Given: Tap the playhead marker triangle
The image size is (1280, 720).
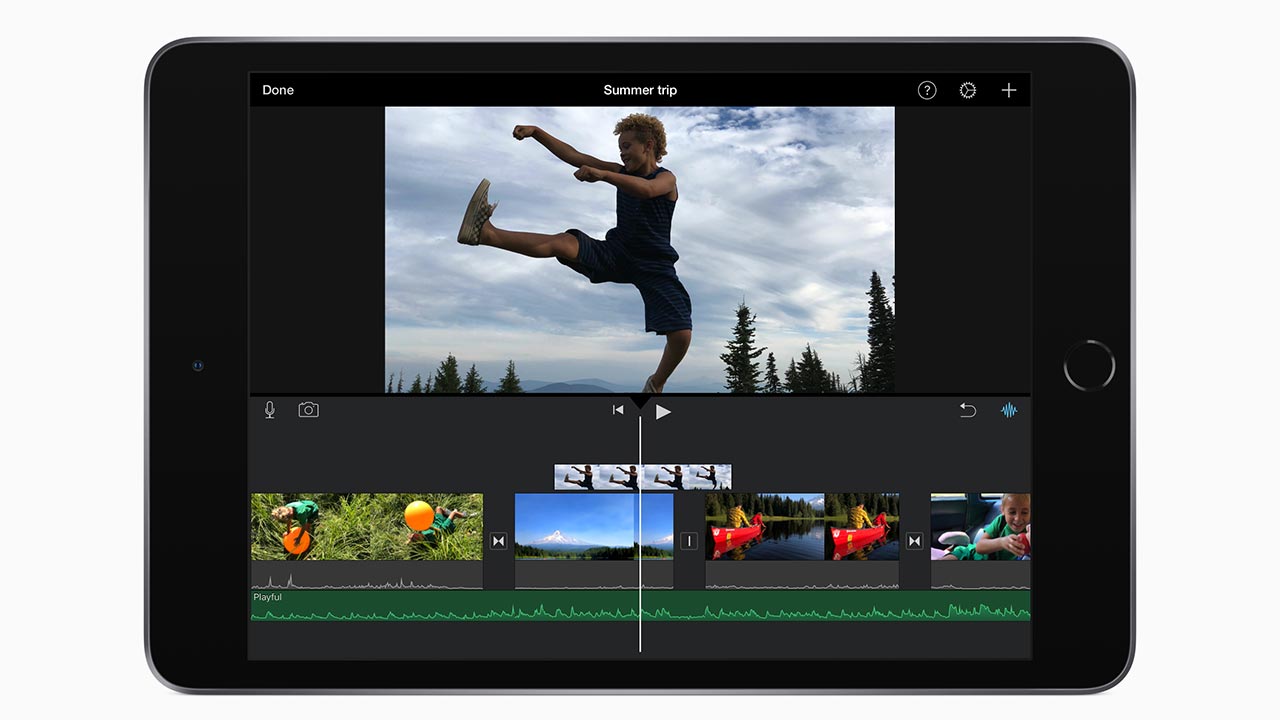Looking at the screenshot, I should 640,402.
